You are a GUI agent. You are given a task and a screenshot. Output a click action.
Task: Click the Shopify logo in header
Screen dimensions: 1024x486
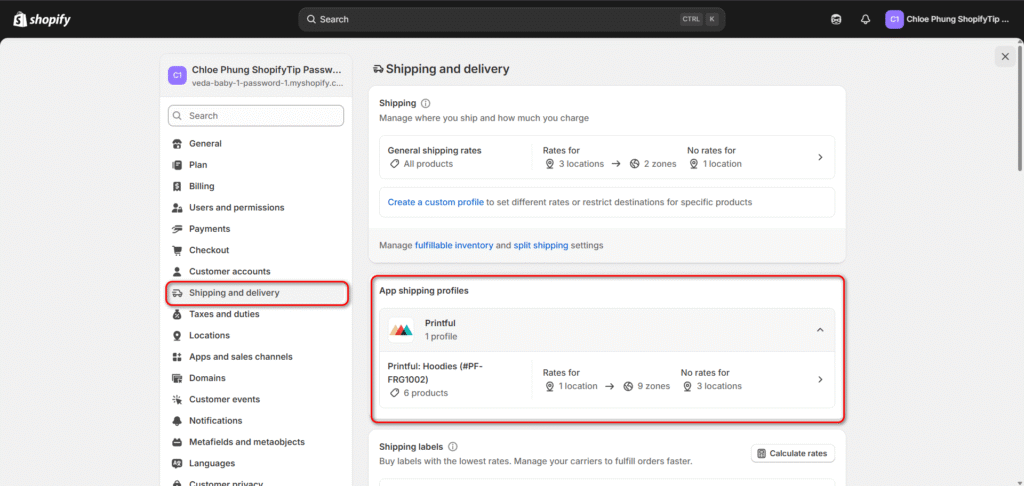[x=41, y=19]
